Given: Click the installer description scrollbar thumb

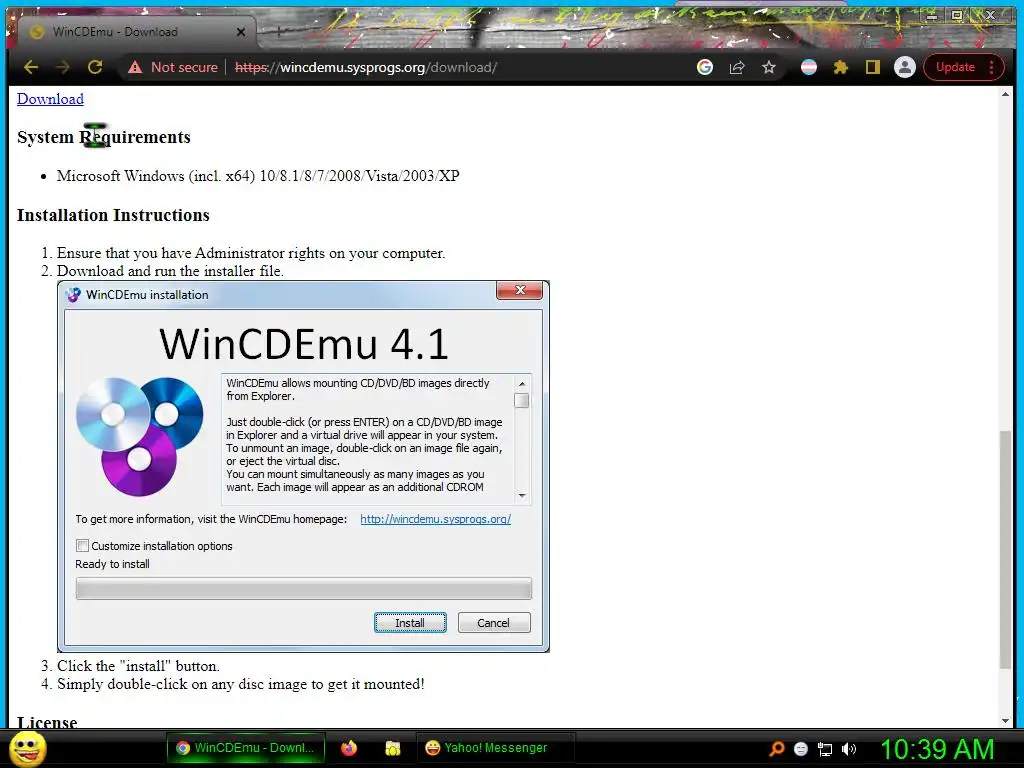Looking at the screenshot, I should tap(521, 401).
